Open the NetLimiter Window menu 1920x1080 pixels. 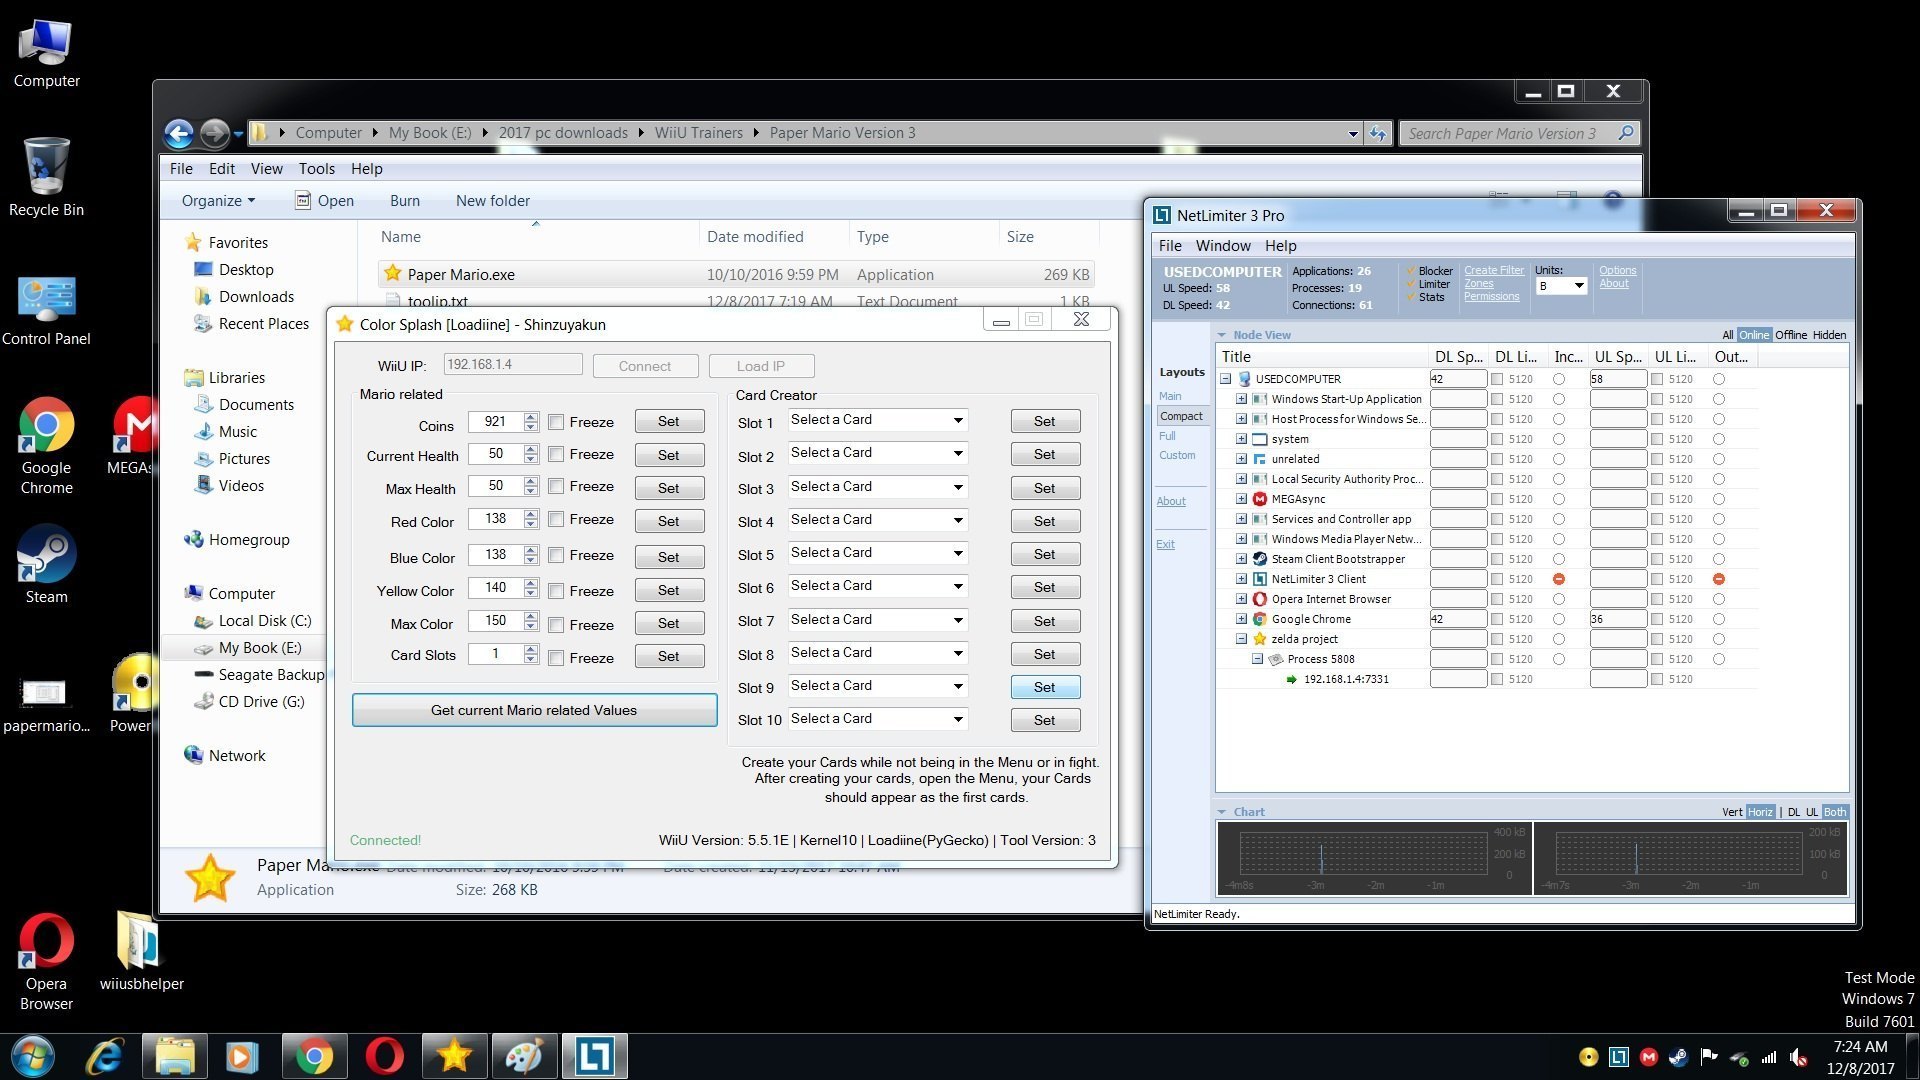coord(1223,246)
